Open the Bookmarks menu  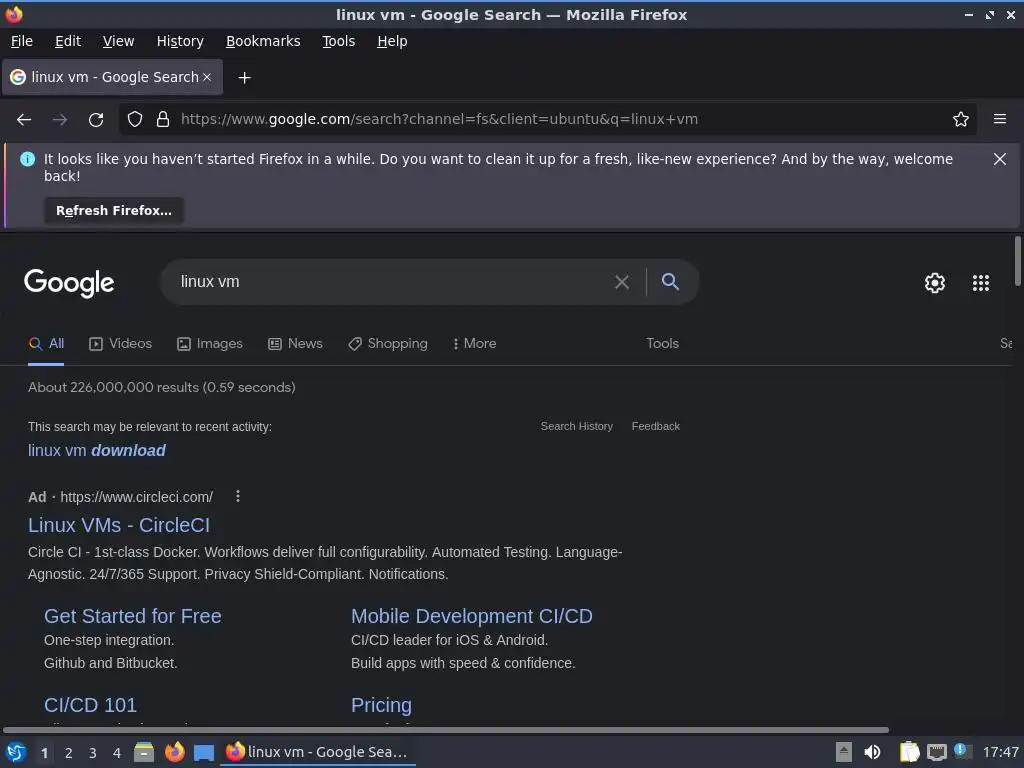(x=263, y=41)
